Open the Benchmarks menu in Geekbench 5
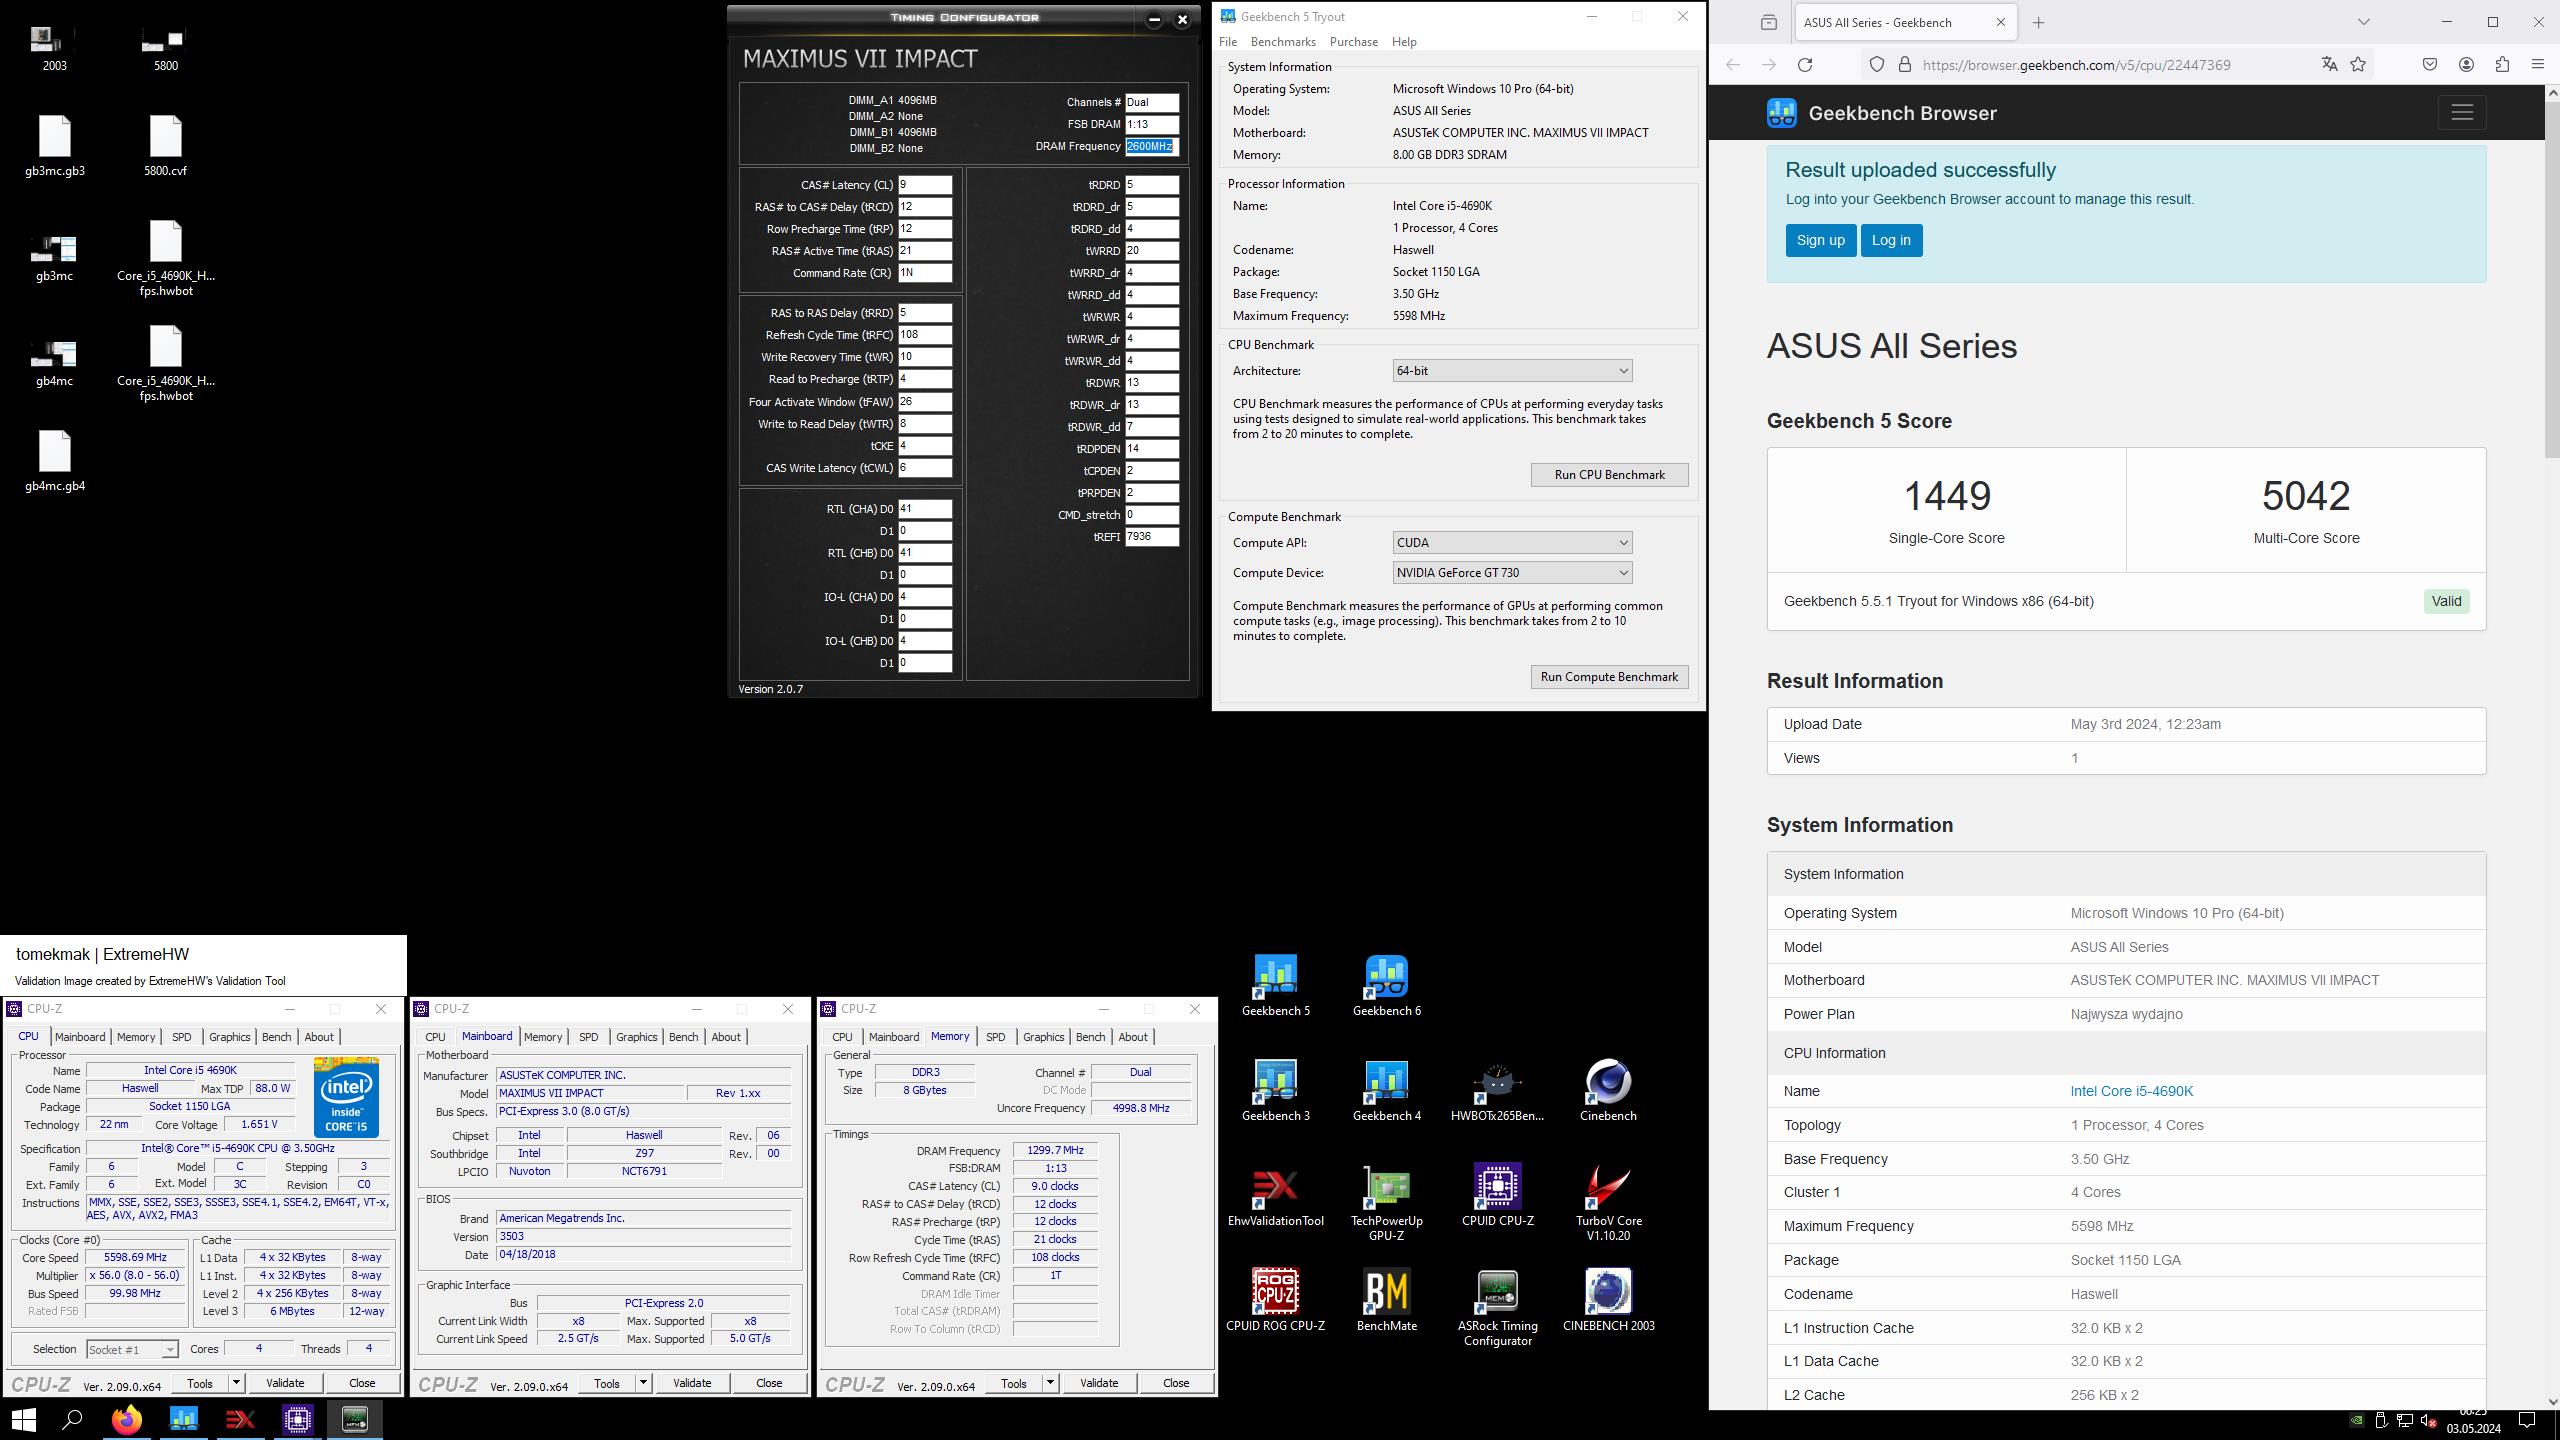This screenshot has width=2560, height=1440. (x=1283, y=42)
